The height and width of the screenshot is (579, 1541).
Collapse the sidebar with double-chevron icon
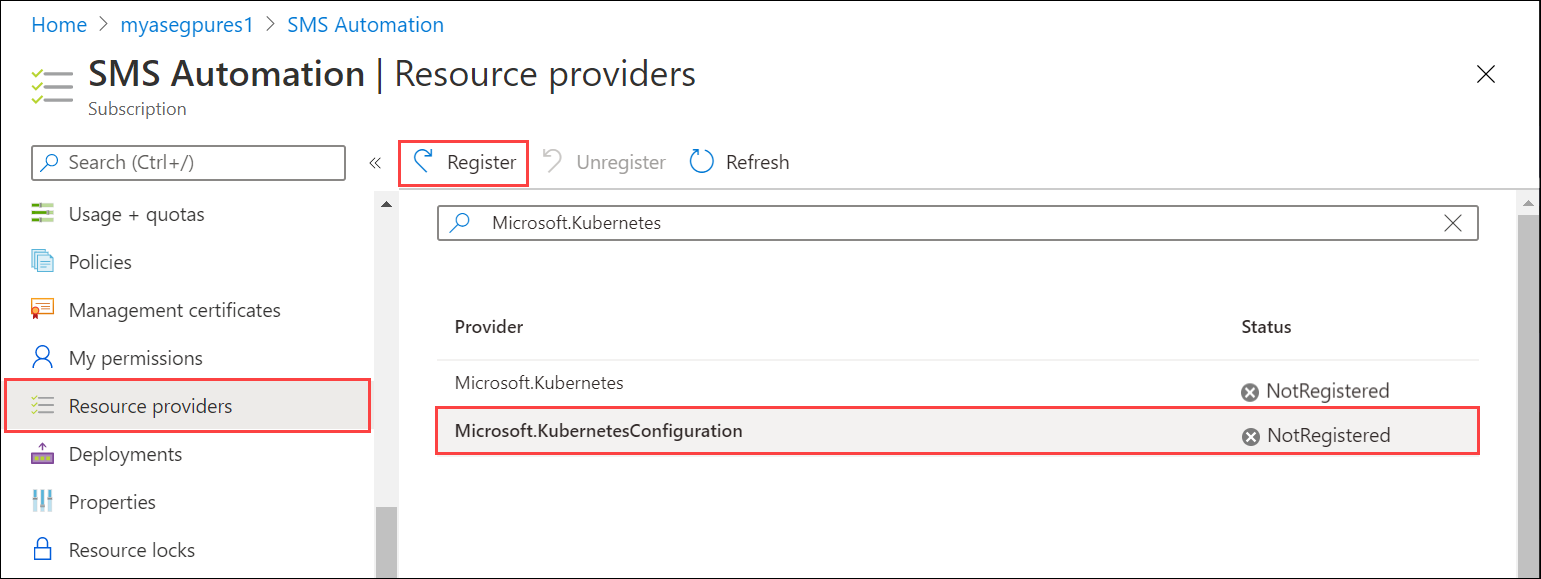375,163
